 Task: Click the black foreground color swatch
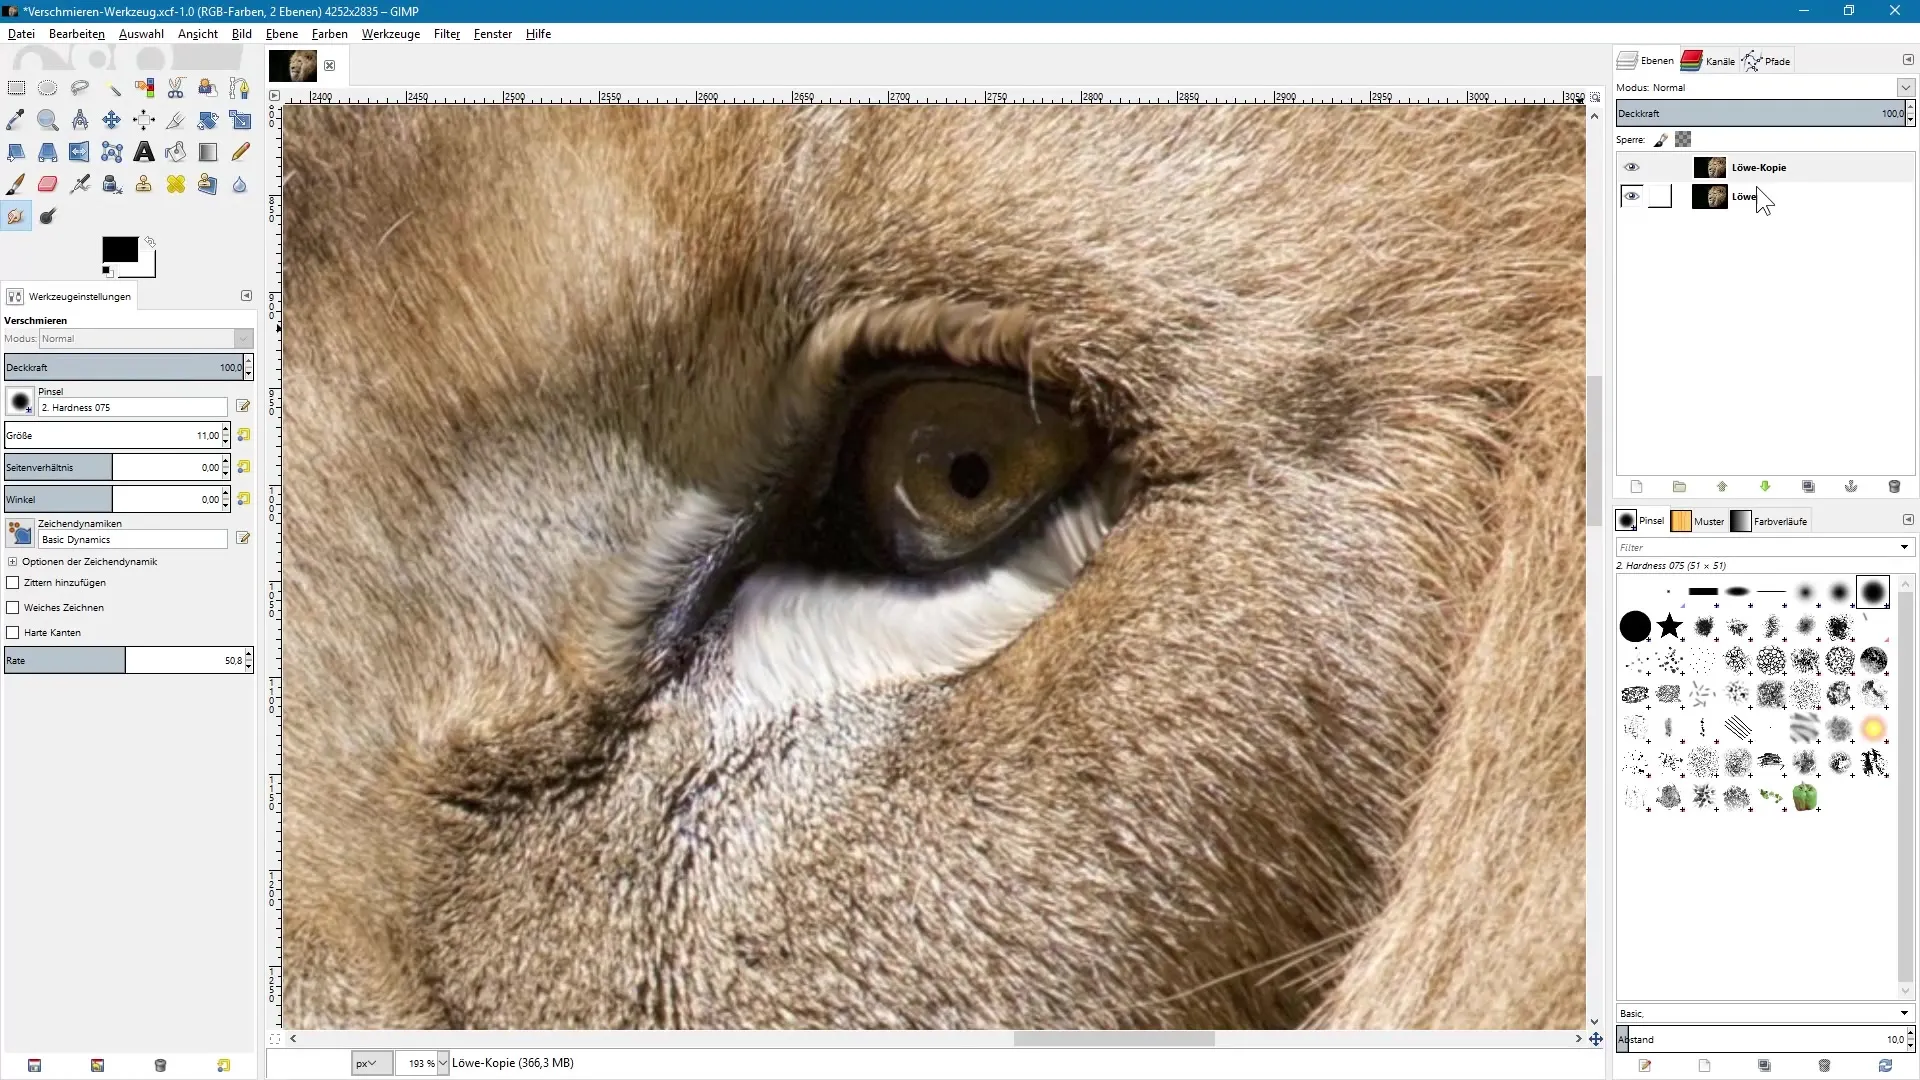[119, 249]
